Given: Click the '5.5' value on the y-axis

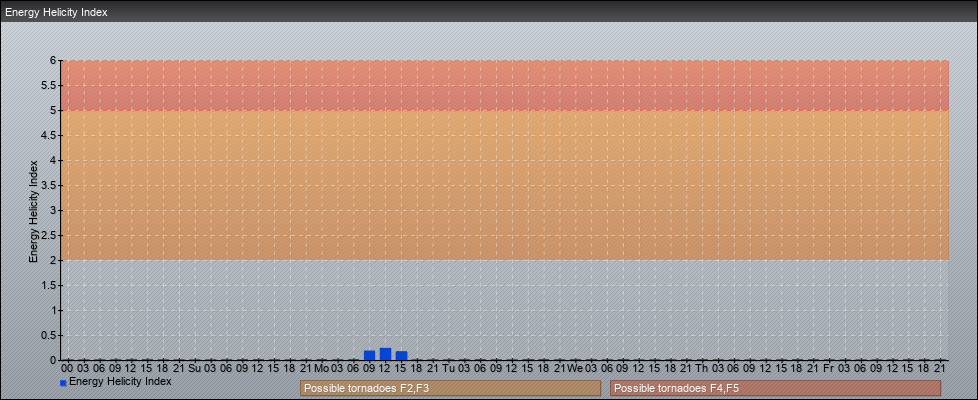Looking at the screenshot, I should tap(48, 85).
